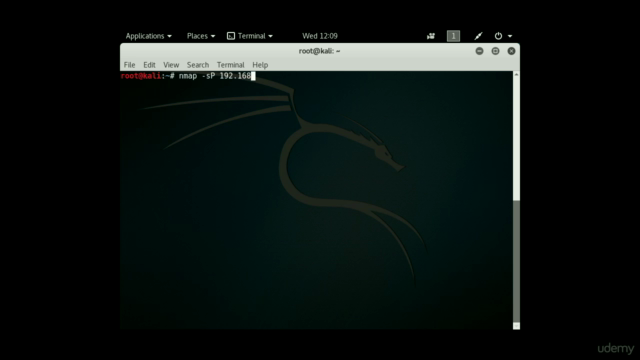Close the root@kali terminal window
The width and height of the screenshot is (640, 360).
click(511, 51)
